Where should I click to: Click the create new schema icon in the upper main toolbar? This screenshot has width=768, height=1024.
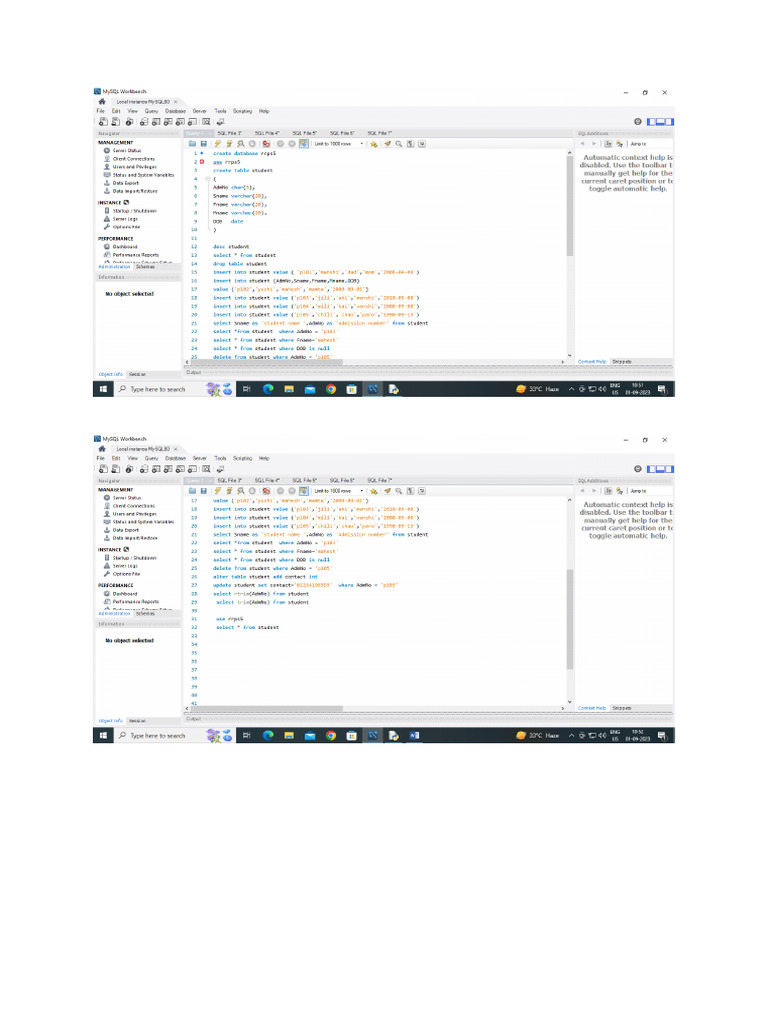144,121
